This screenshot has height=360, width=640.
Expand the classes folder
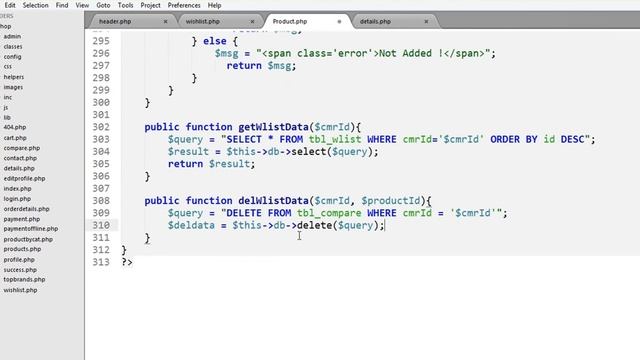(13, 47)
